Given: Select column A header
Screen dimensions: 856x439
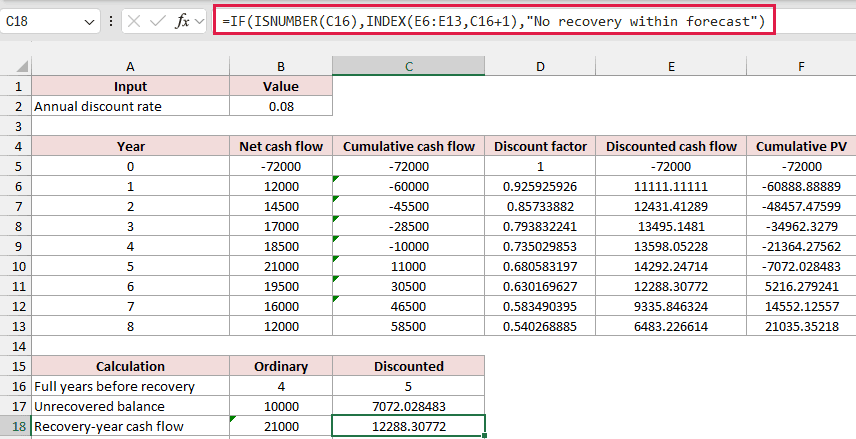Looking at the screenshot, I should coord(130,67).
